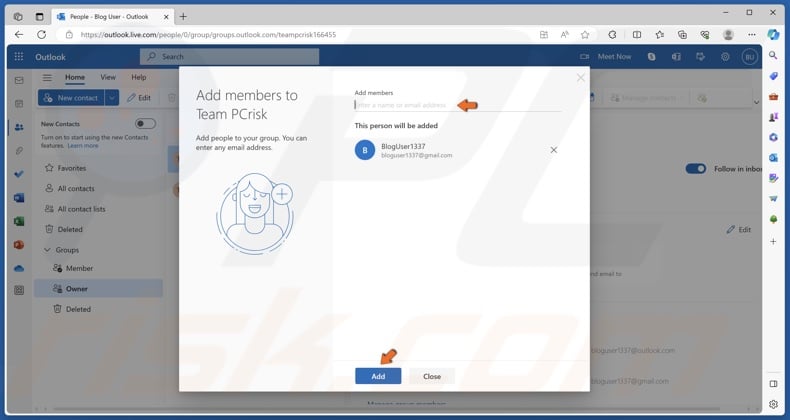Open More apps icon in left rail
This screenshot has height=420, width=790.
[19, 291]
